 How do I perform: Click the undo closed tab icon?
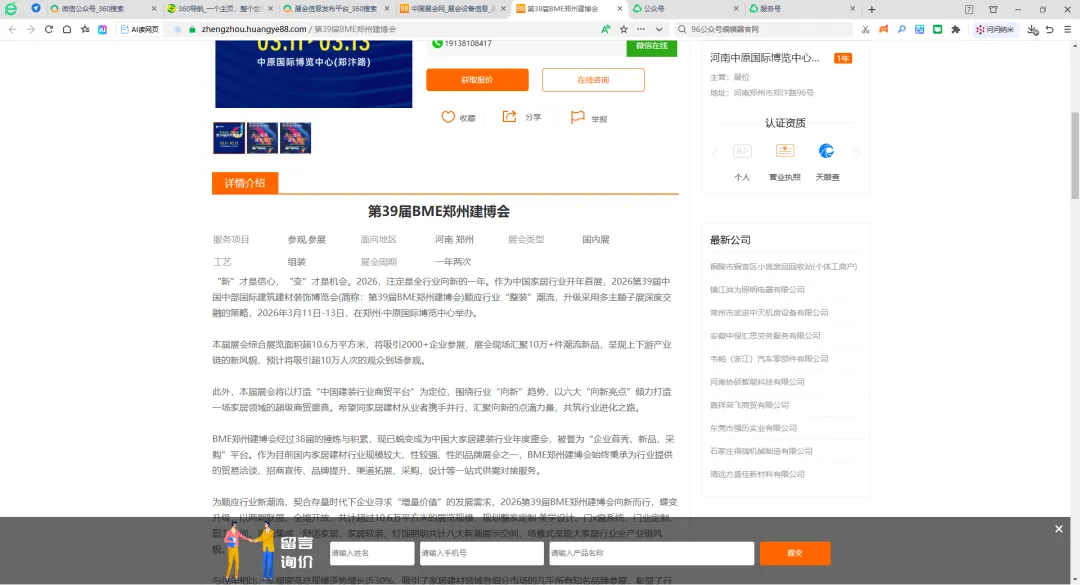point(1050,30)
